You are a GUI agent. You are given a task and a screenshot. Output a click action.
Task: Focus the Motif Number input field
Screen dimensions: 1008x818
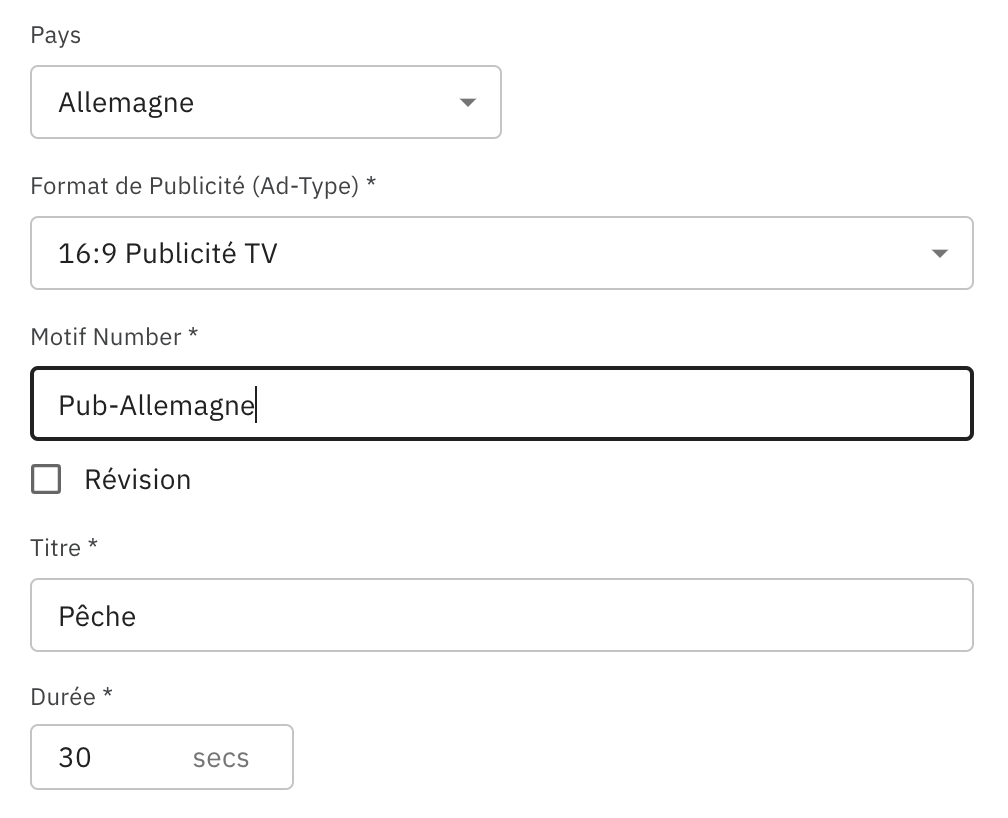[x=501, y=403]
